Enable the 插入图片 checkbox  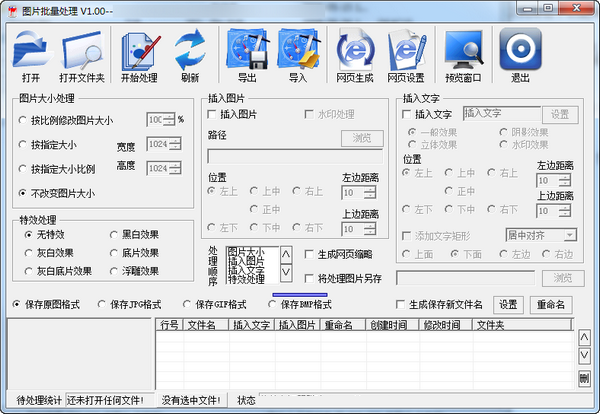[213, 115]
